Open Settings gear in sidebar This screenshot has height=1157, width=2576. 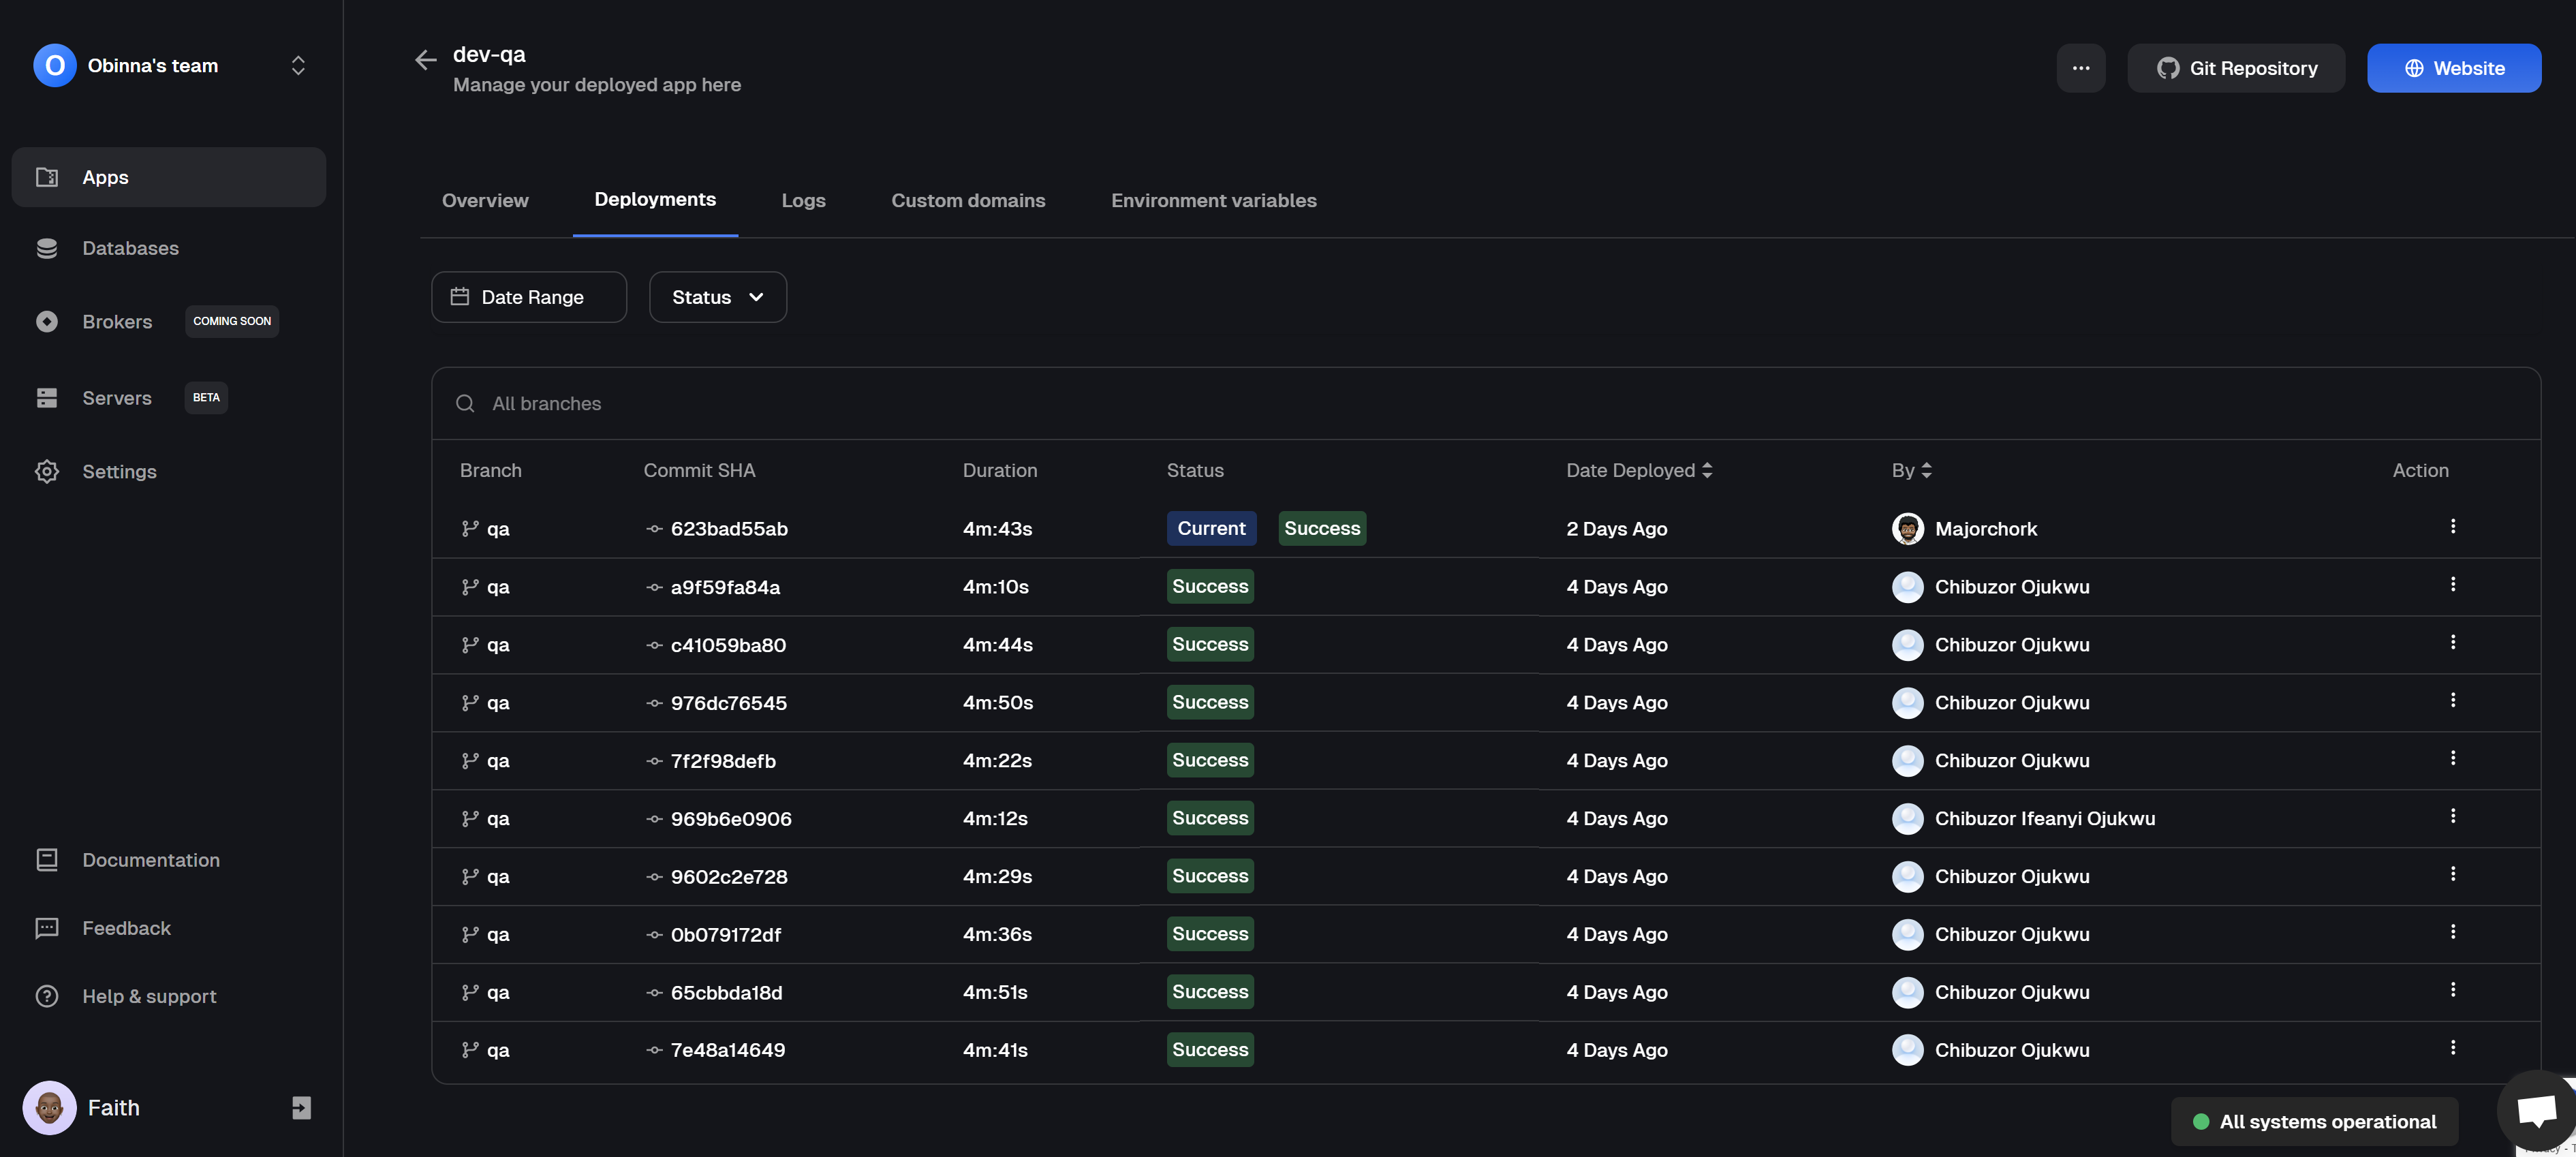(47, 471)
